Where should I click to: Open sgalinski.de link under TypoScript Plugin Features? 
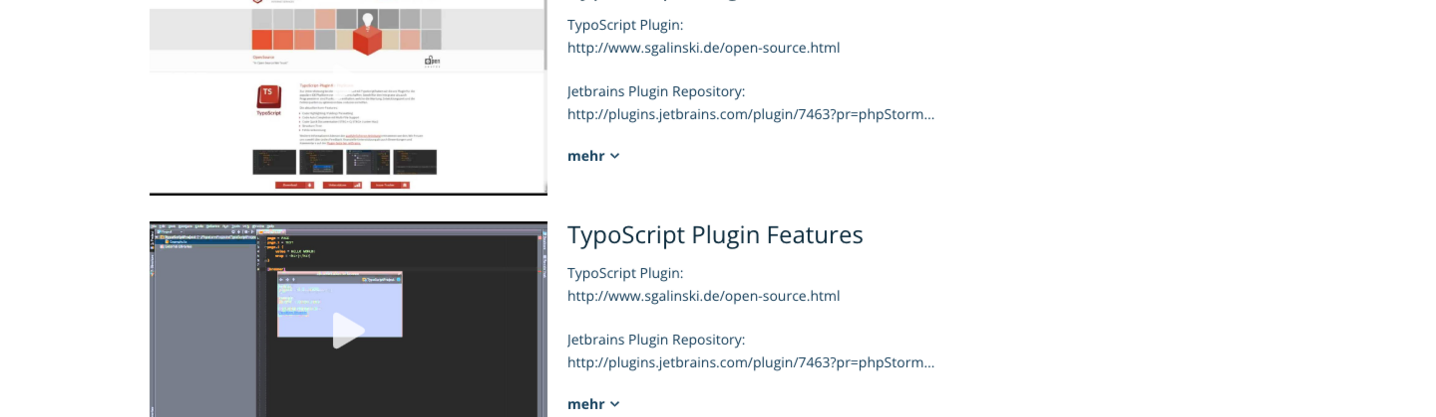[x=703, y=296]
